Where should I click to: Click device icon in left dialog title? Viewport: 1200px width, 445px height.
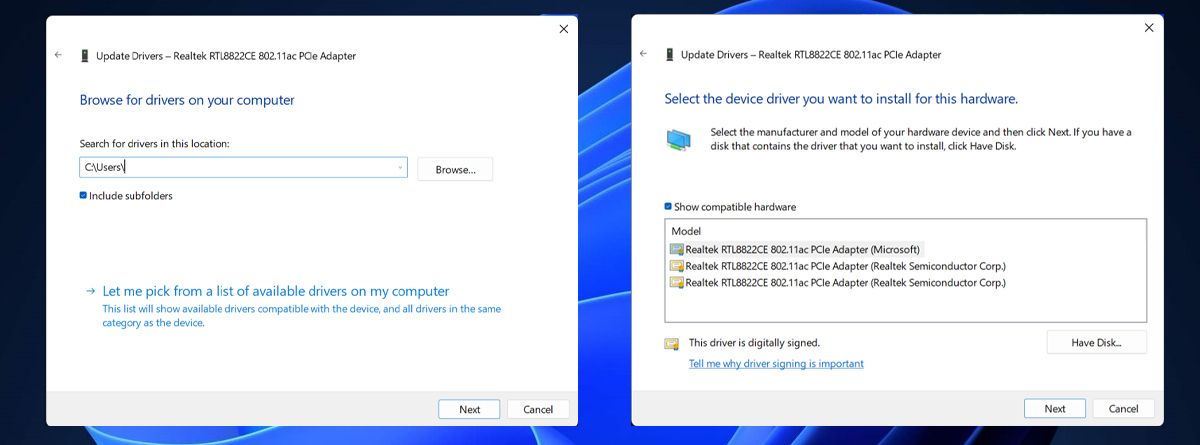(x=84, y=55)
